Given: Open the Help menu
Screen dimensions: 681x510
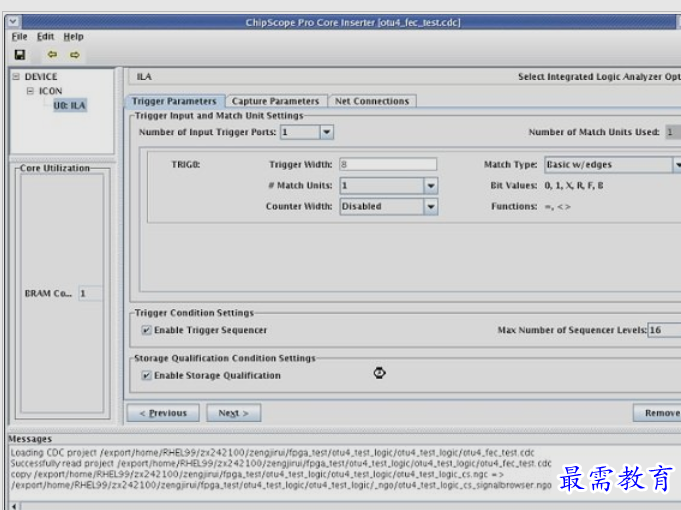Looking at the screenshot, I should [74, 37].
